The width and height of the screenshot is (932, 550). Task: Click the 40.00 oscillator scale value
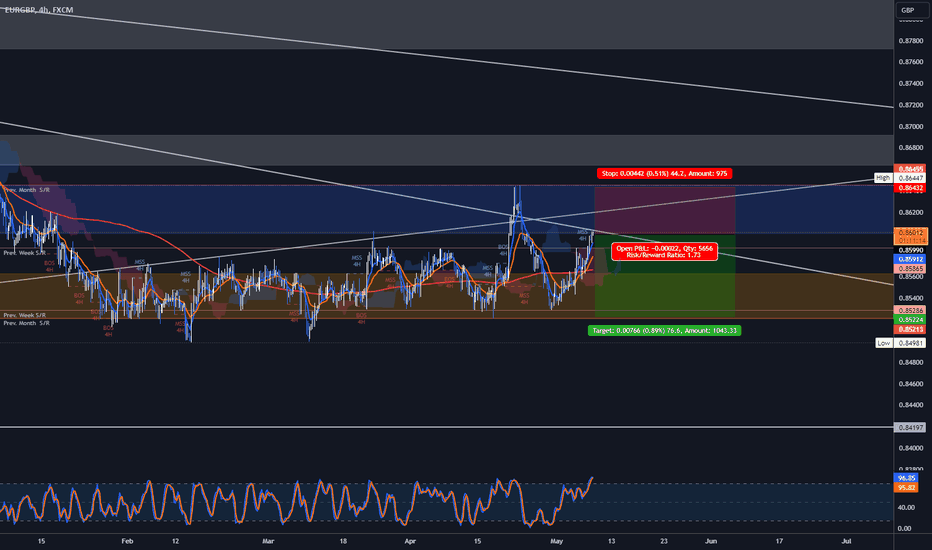[906, 508]
